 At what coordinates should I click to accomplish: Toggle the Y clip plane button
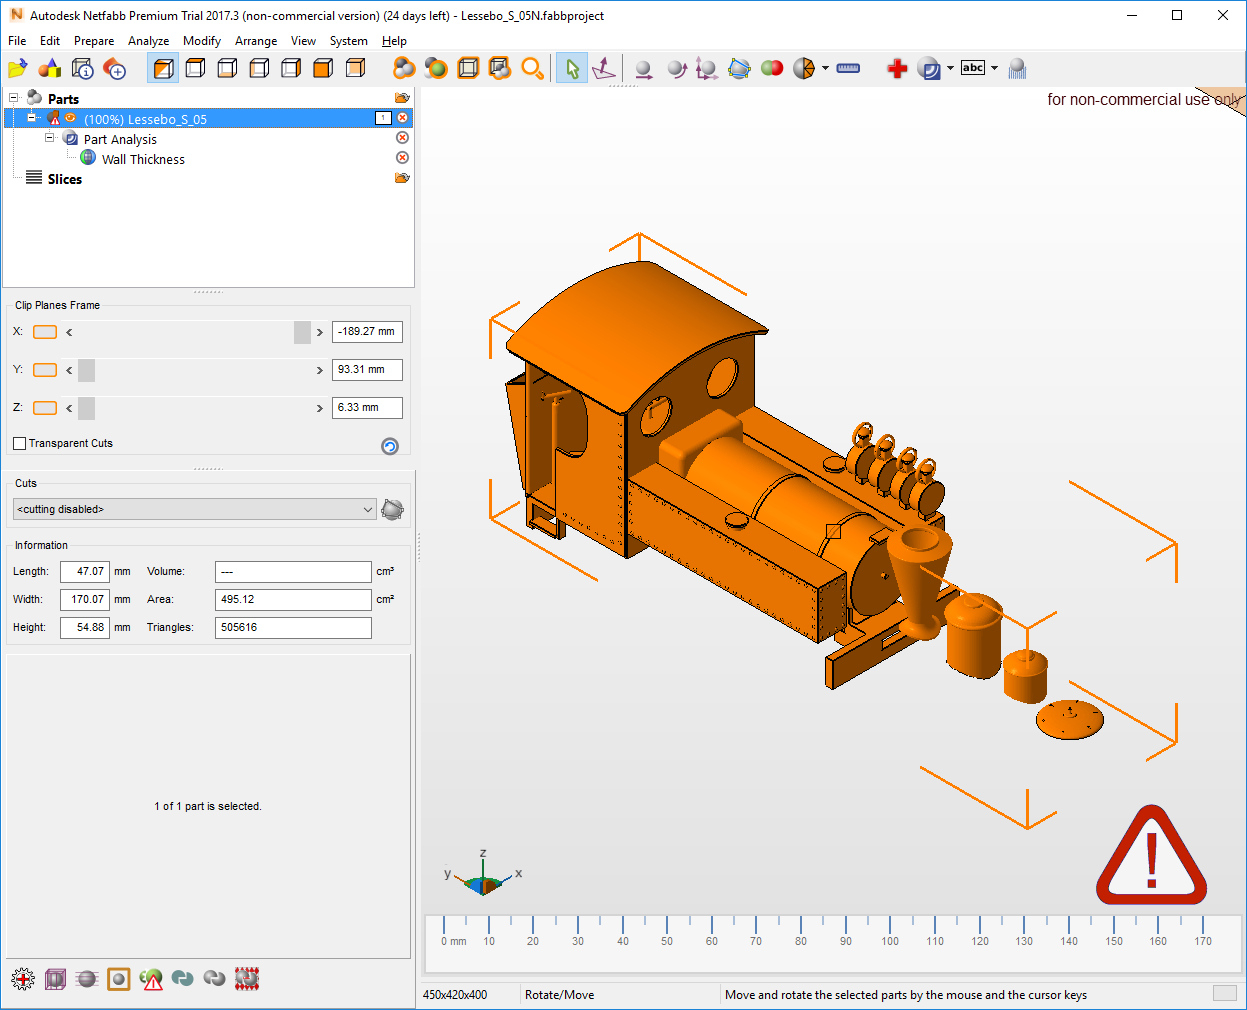tap(45, 370)
